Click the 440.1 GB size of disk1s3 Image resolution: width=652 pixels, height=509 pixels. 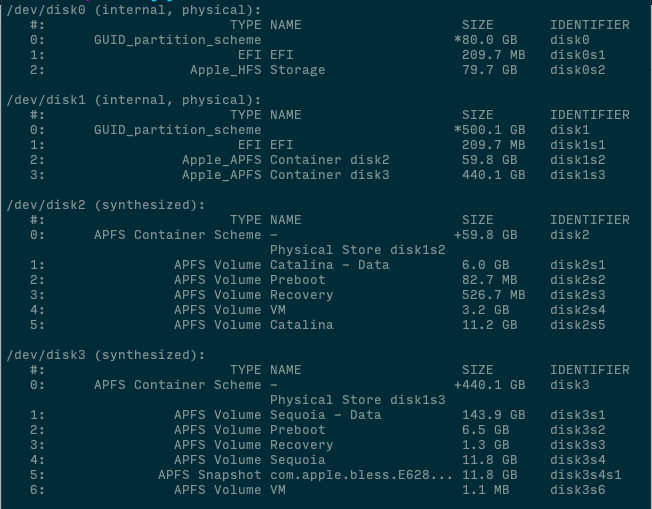(x=494, y=175)
